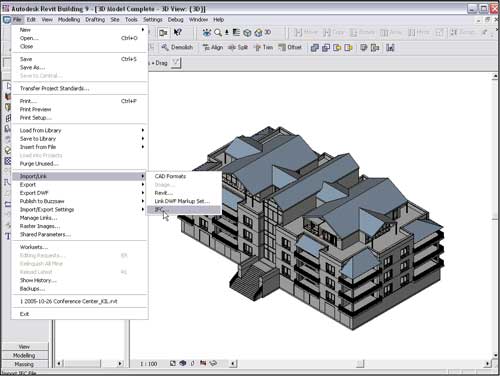The height and width of the screenshot is (376, 500).
Task: Open the 1 : 100 view scale selector
Action: coord(149,364)
